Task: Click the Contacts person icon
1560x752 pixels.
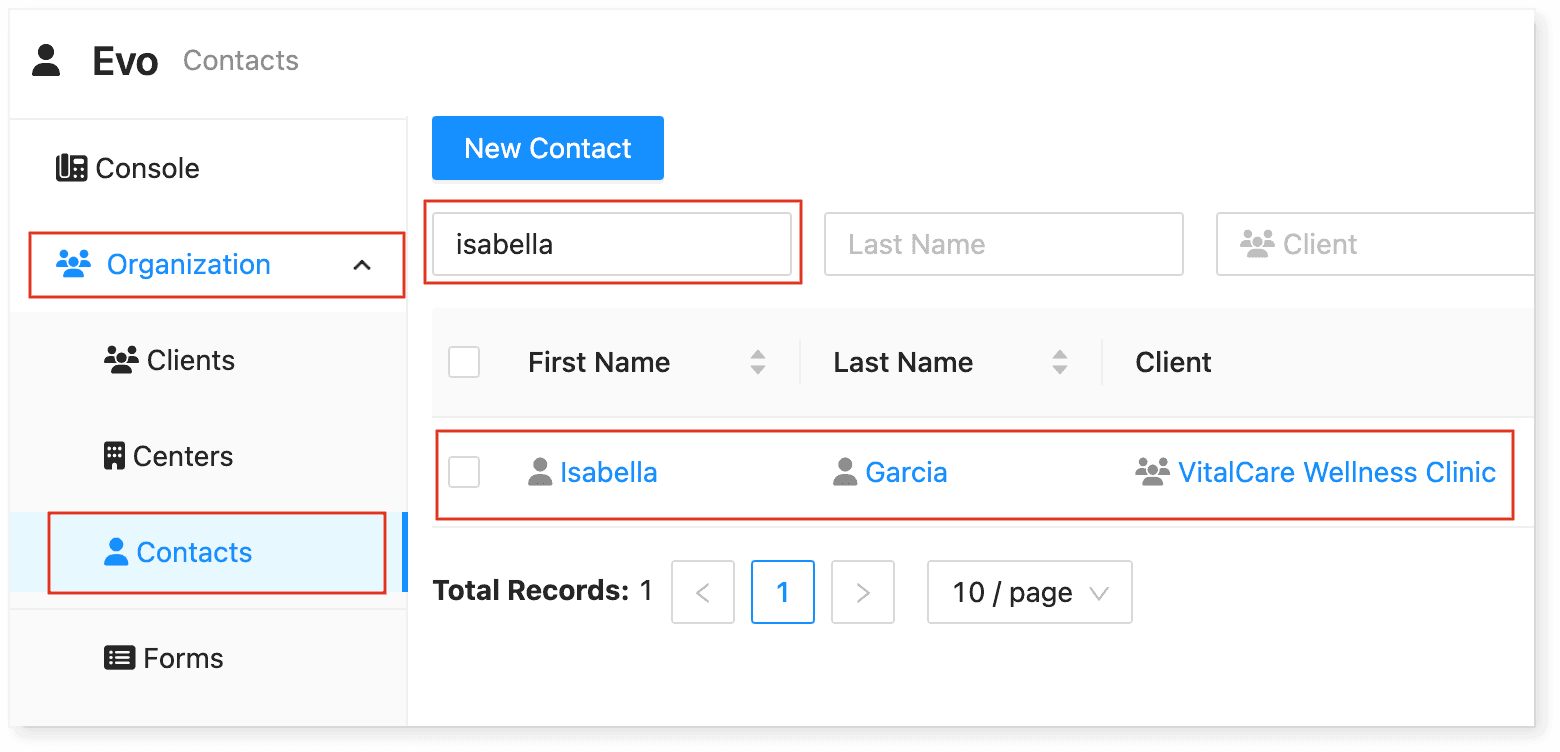Action: tap(116, 552)
